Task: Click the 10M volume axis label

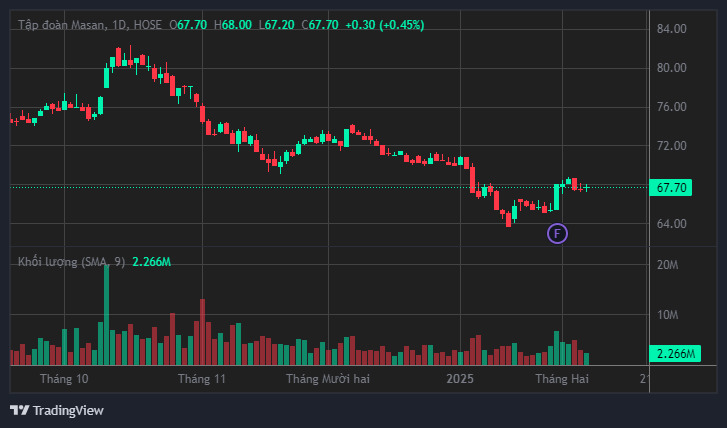Action: [668, 315]
